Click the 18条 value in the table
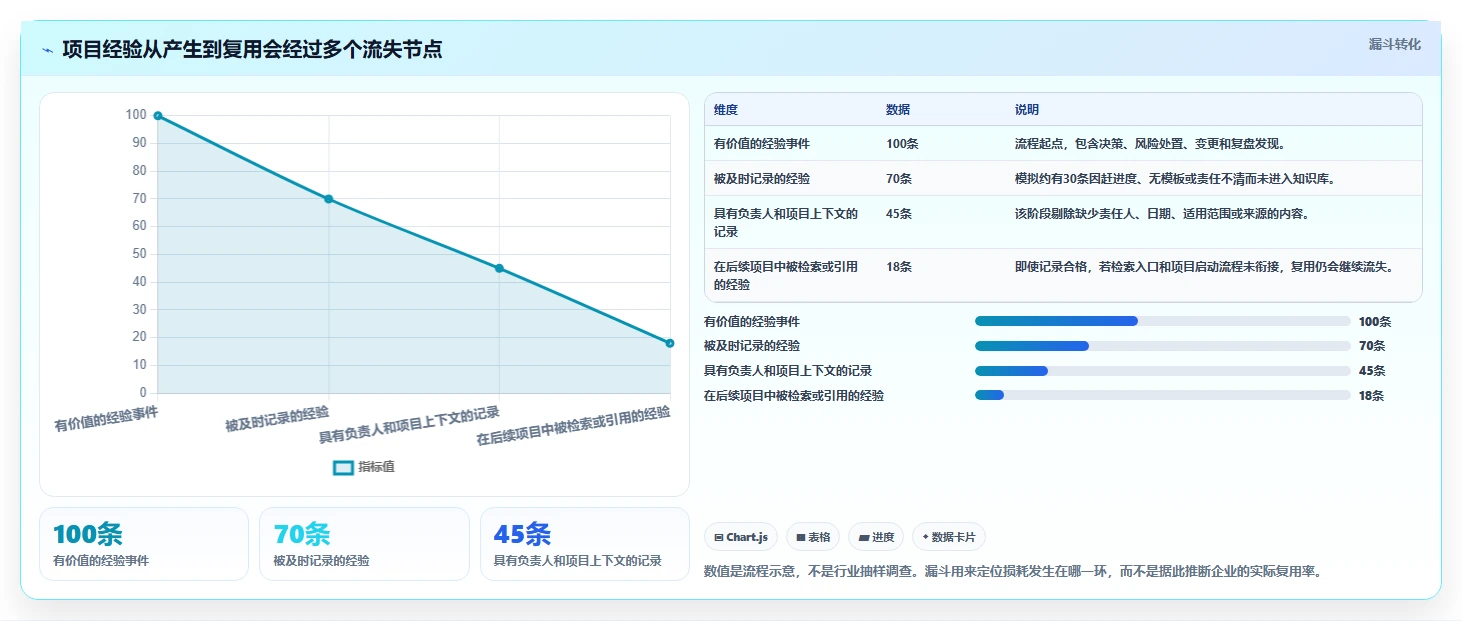This screenshot has width=1462, height=621. coord(899,267)
